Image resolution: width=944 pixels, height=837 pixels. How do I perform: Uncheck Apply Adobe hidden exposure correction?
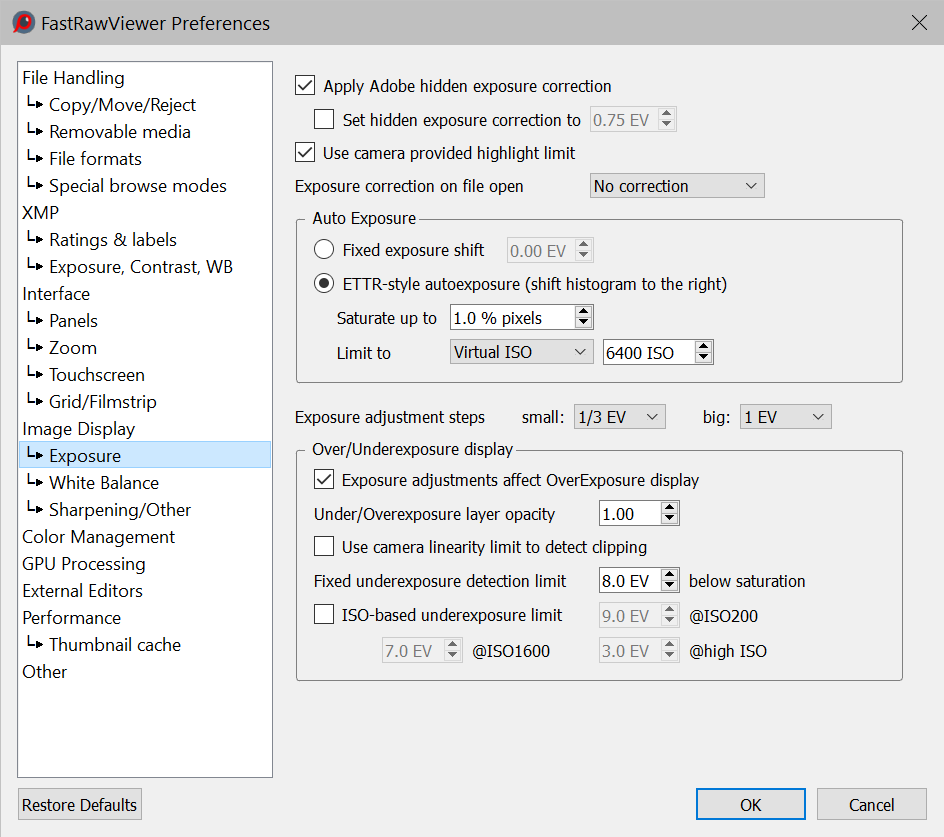(x=306, y=86)
